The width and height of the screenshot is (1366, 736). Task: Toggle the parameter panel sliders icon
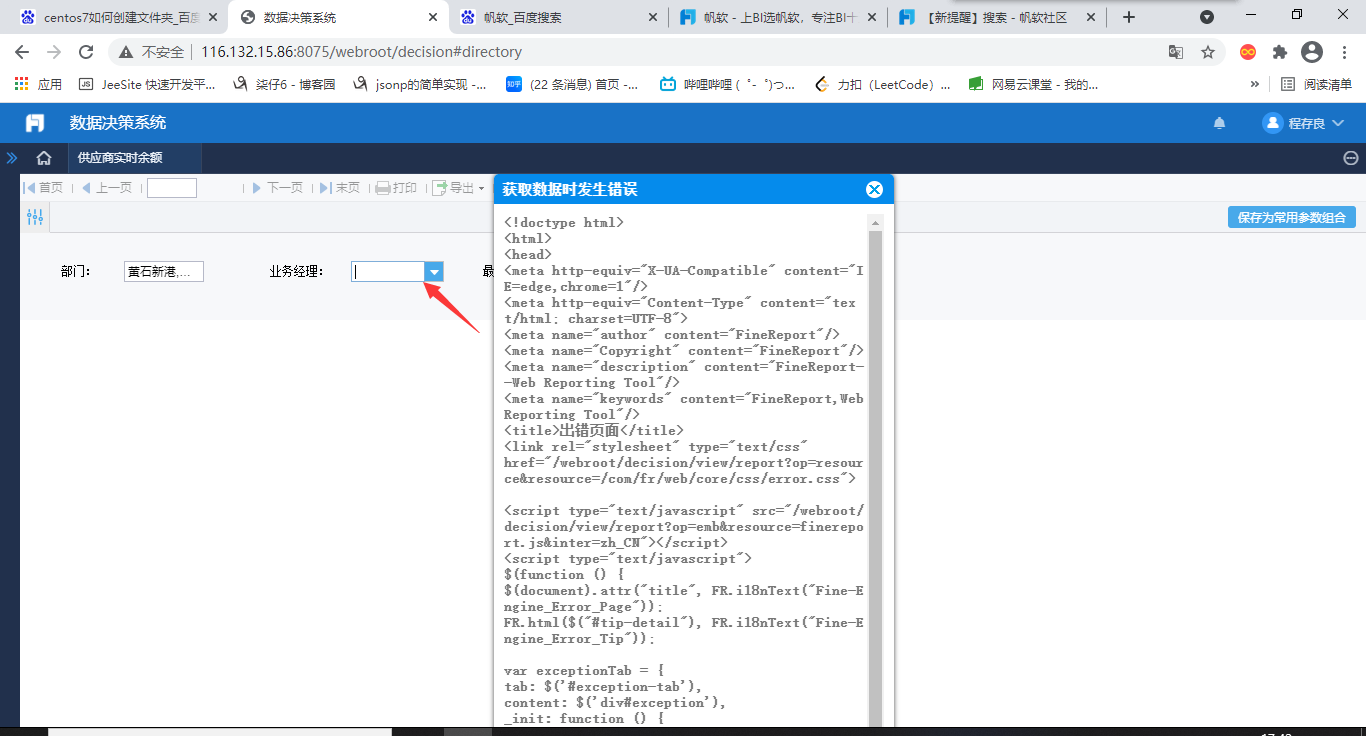pos(35,217)
